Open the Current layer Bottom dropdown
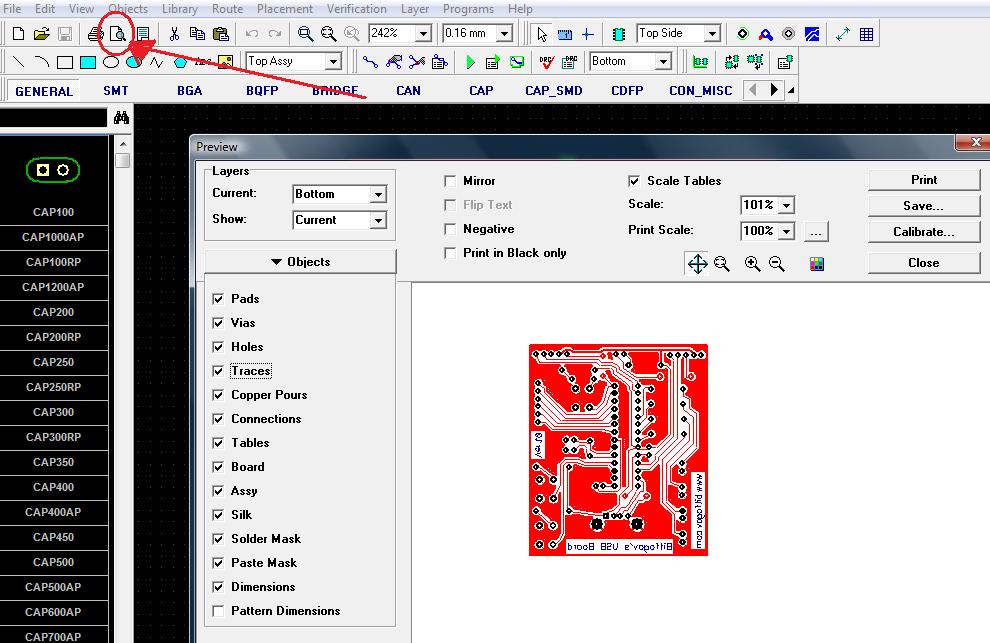This screenshot has width=990, height=643. [378, 194]
